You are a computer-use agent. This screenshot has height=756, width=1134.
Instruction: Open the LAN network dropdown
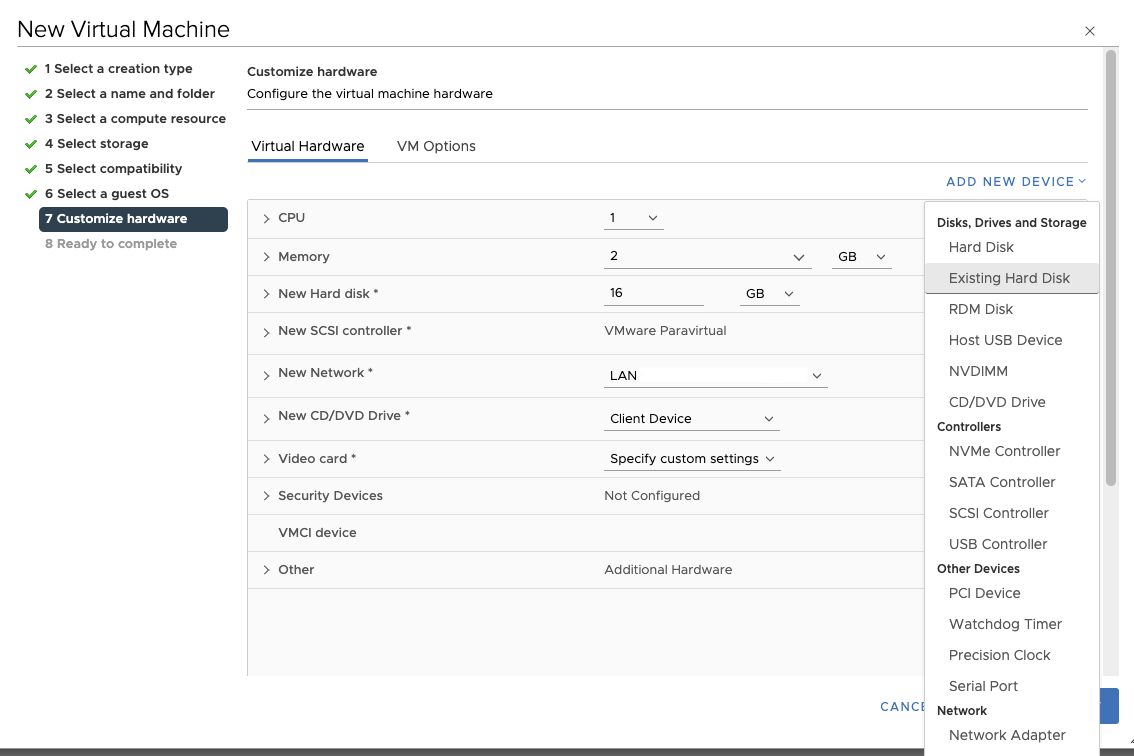(715, 376)
